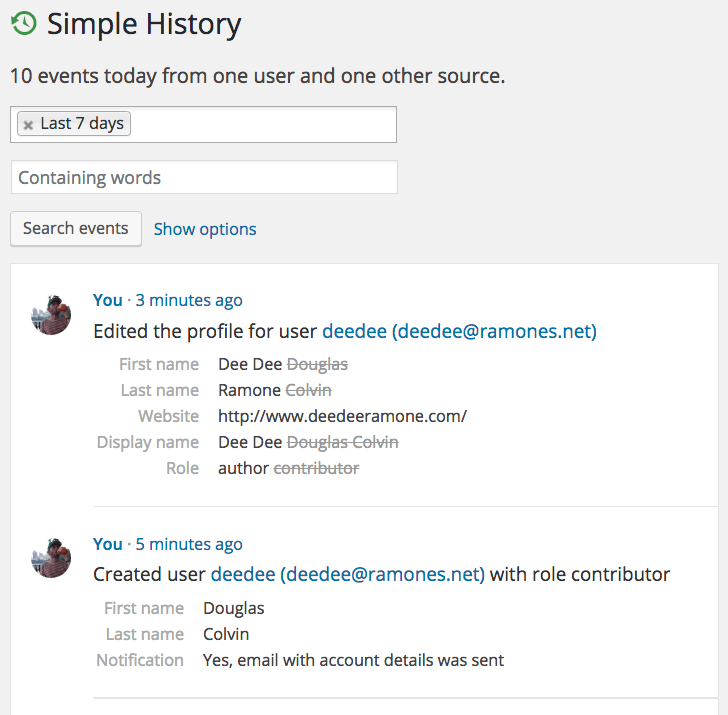The height and width of the screenshot is (715, 728).
Task: Click avatar on the created user event
Action: (x=51, y=559)
